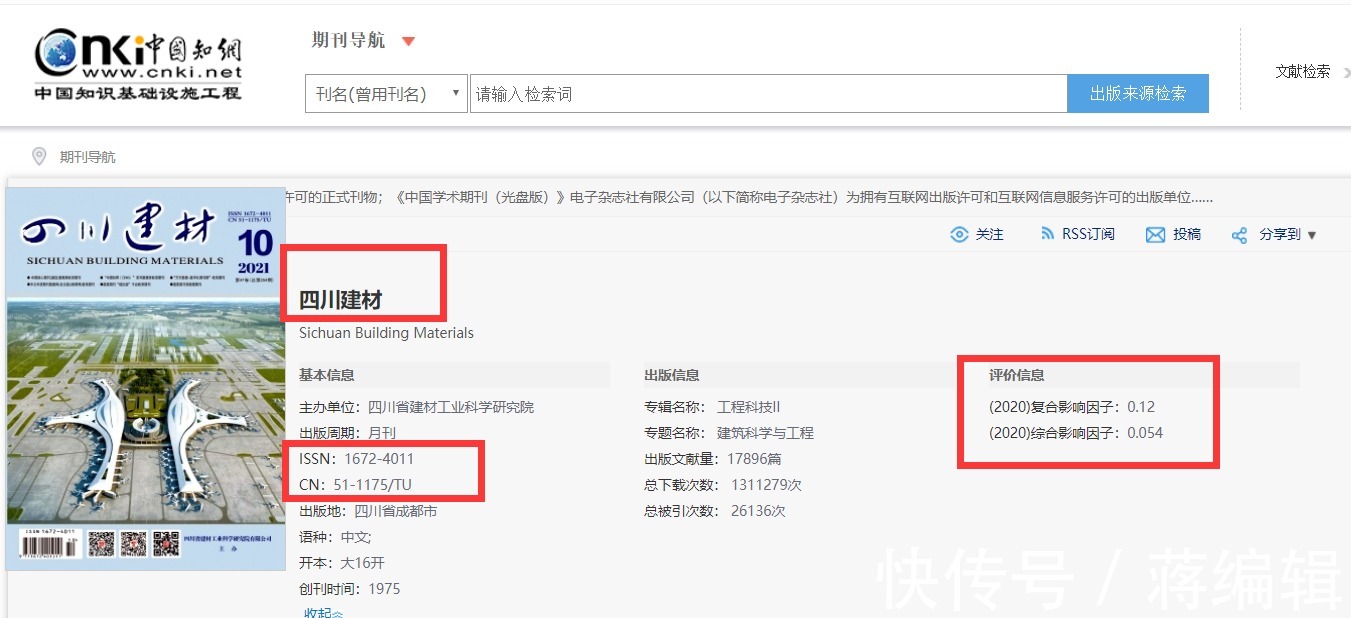Click the envelope icon for 投稿
The width and height of the screenshot is (1351, 618).
(x=1155, y=234)
